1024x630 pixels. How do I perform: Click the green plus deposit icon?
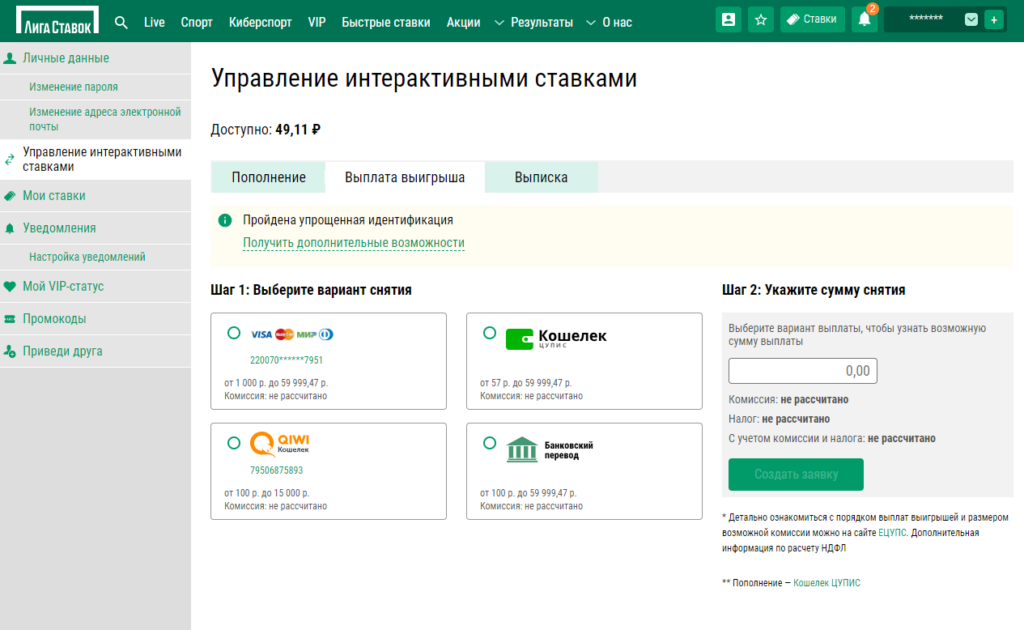point(994,20)
